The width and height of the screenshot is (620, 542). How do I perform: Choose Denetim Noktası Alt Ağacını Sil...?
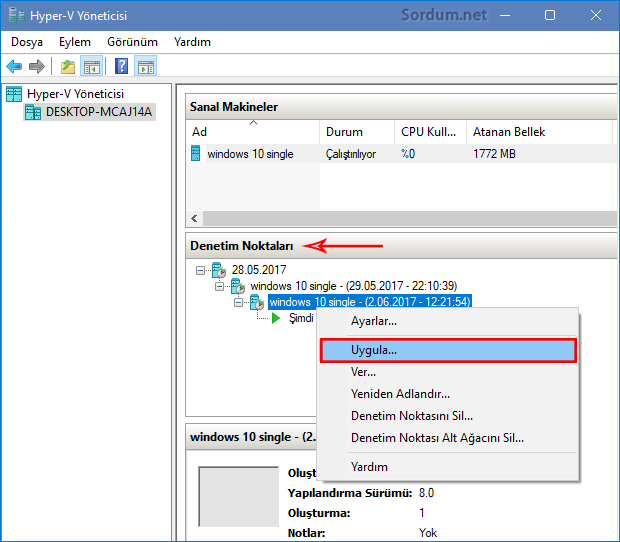coord(448,438)
